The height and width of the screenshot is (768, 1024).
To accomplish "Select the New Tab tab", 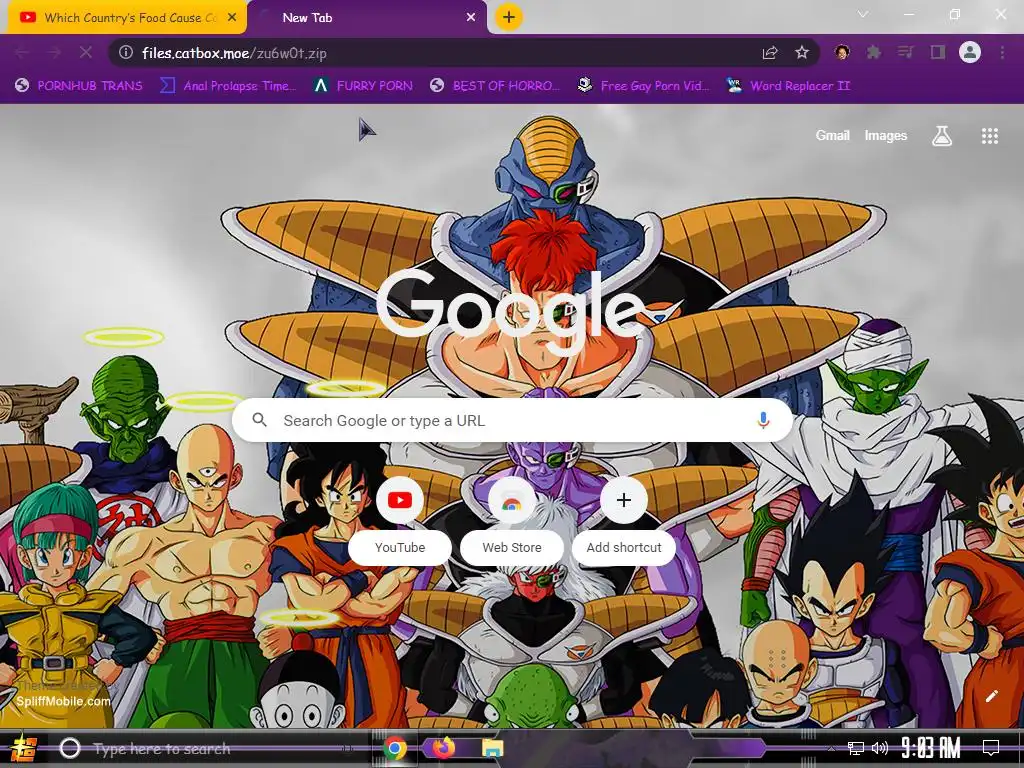I will point(366,18).
